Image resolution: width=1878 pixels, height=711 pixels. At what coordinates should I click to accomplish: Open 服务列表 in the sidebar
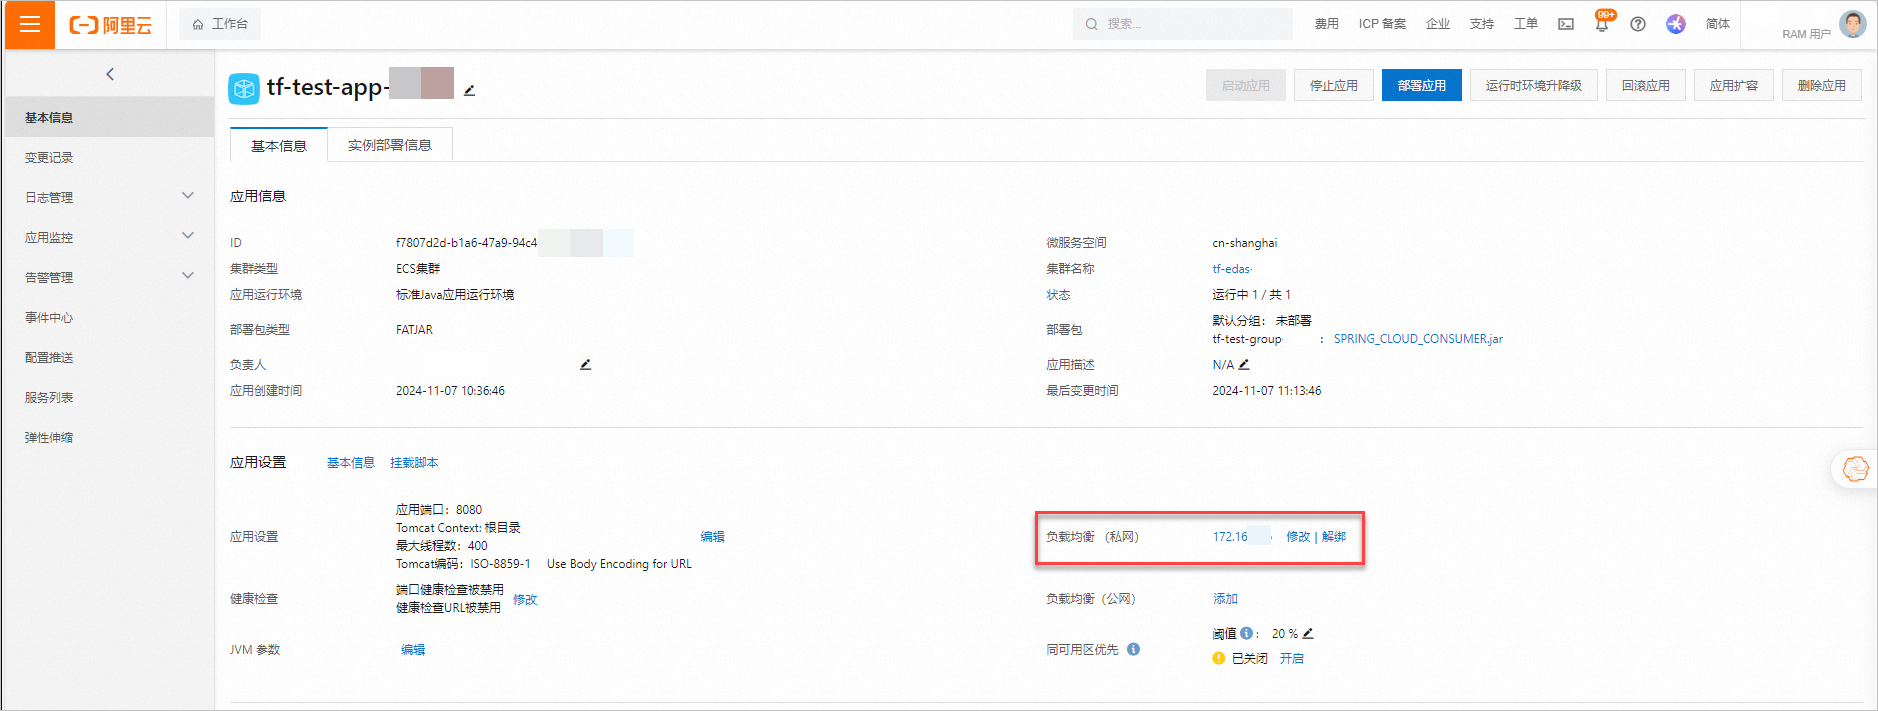[x=109, y=397]
